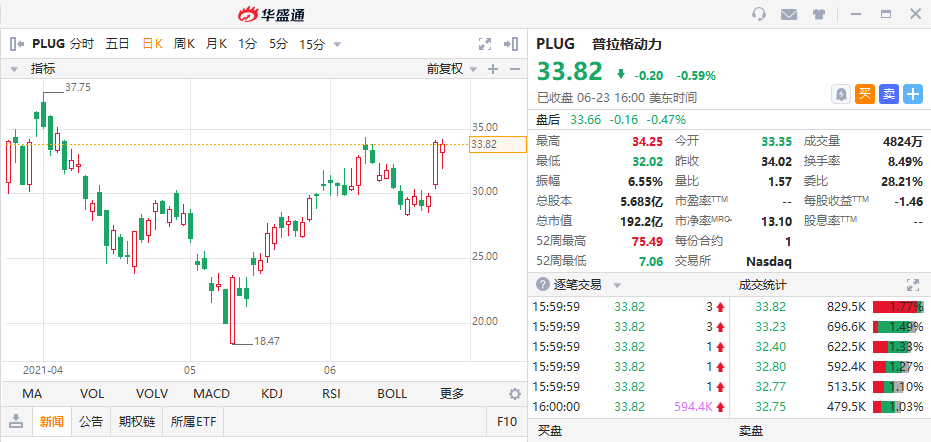931x442 pixels.
Task: Click the 33.82 price tag on axis
Action: click(498, 144)
